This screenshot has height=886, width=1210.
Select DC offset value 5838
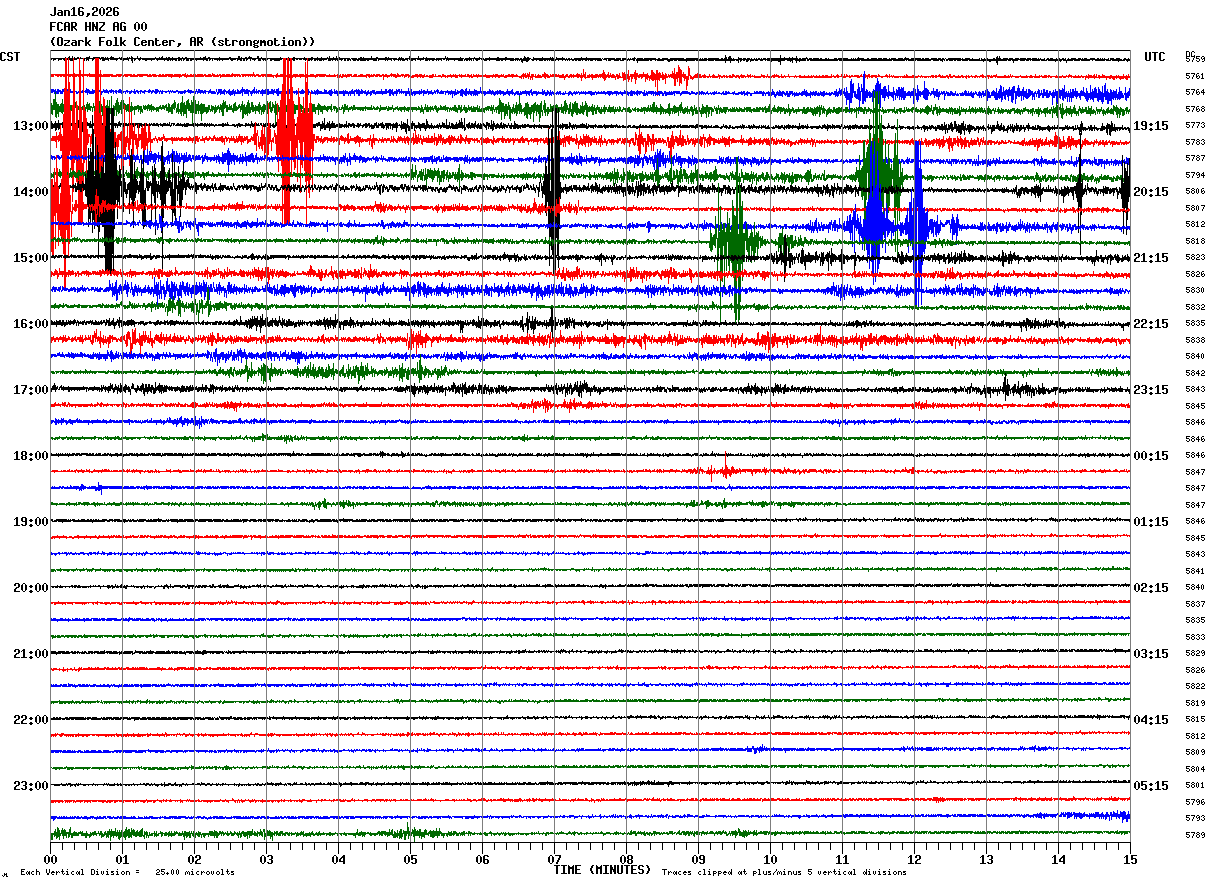pyautogui.click(x=1195, y=340)
